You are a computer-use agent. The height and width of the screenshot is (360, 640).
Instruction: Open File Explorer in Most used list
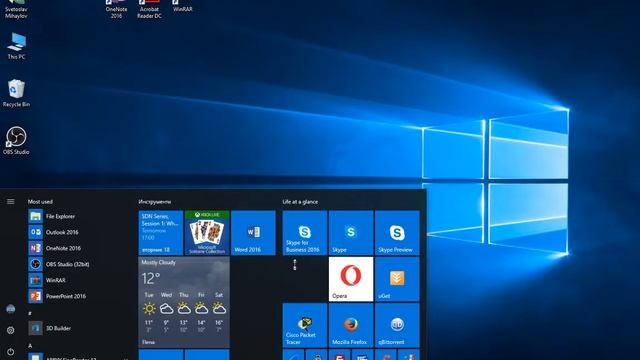click(78, 216)
